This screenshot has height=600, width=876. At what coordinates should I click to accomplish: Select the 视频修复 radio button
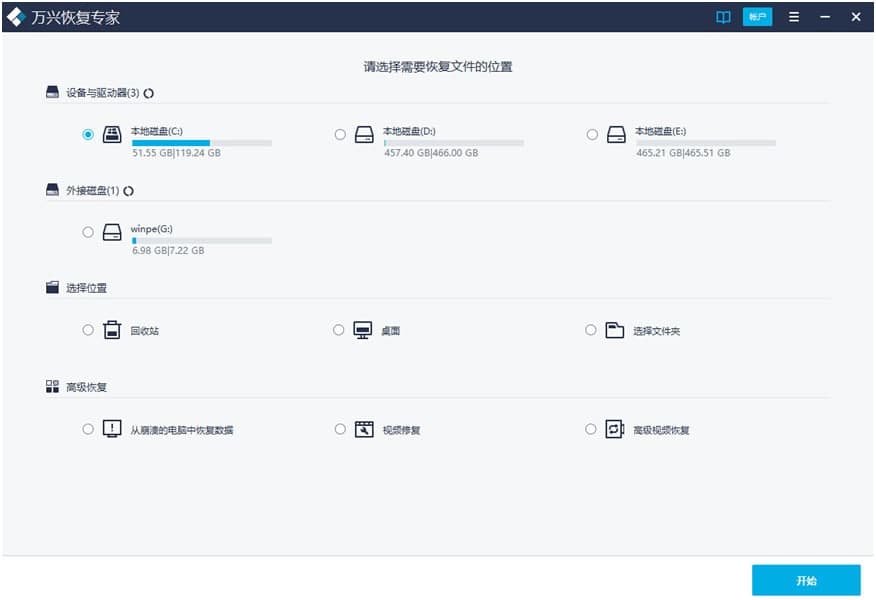[340, 429]
